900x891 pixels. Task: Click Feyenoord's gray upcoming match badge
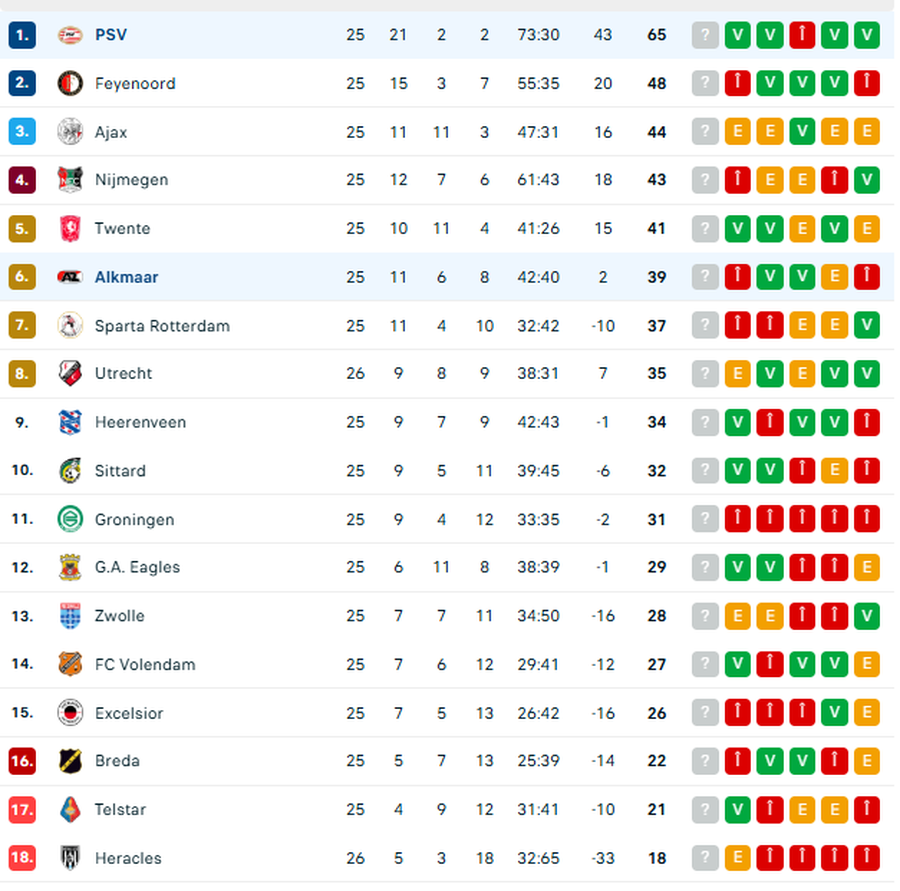tap(706, 83)
